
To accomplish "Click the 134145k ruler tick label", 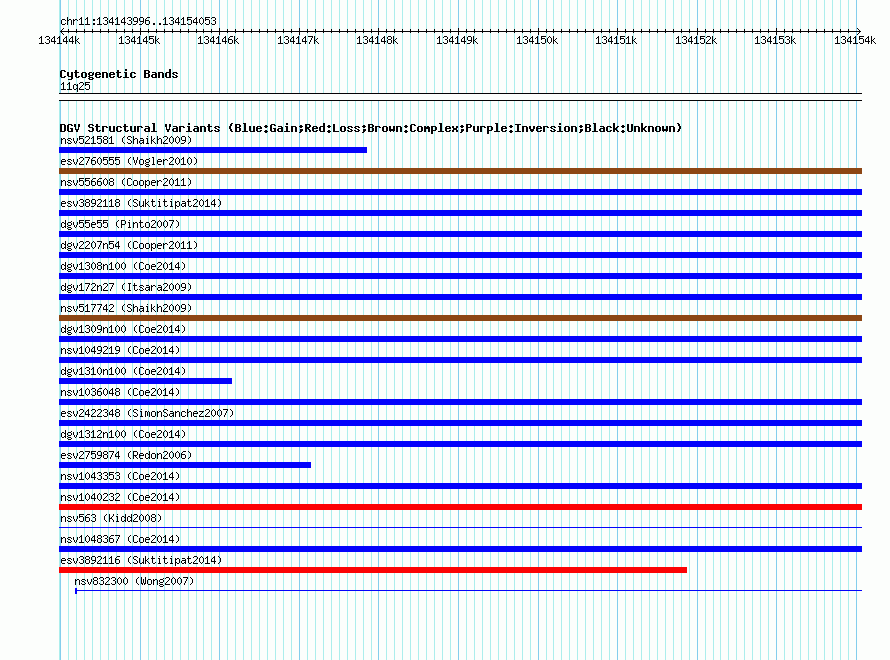I will (x=139, y=40).
